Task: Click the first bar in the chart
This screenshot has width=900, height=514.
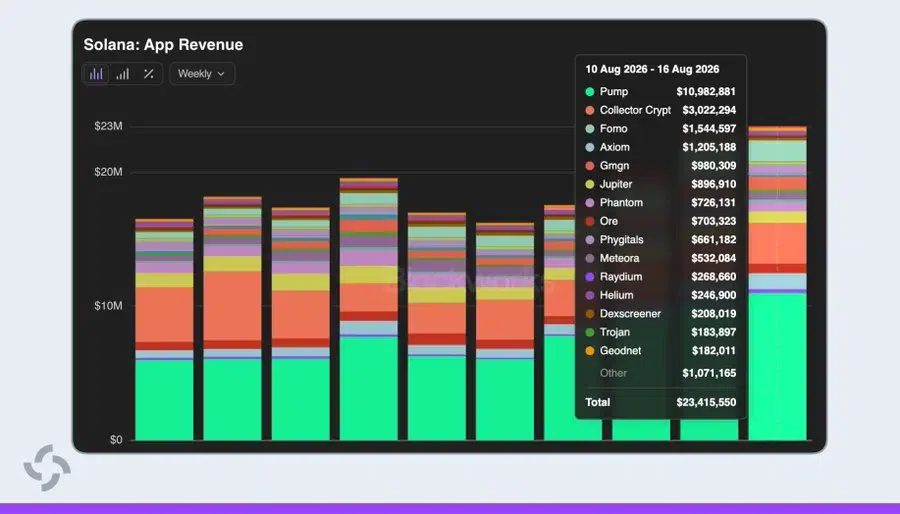Action: click(x=164, y=330)
